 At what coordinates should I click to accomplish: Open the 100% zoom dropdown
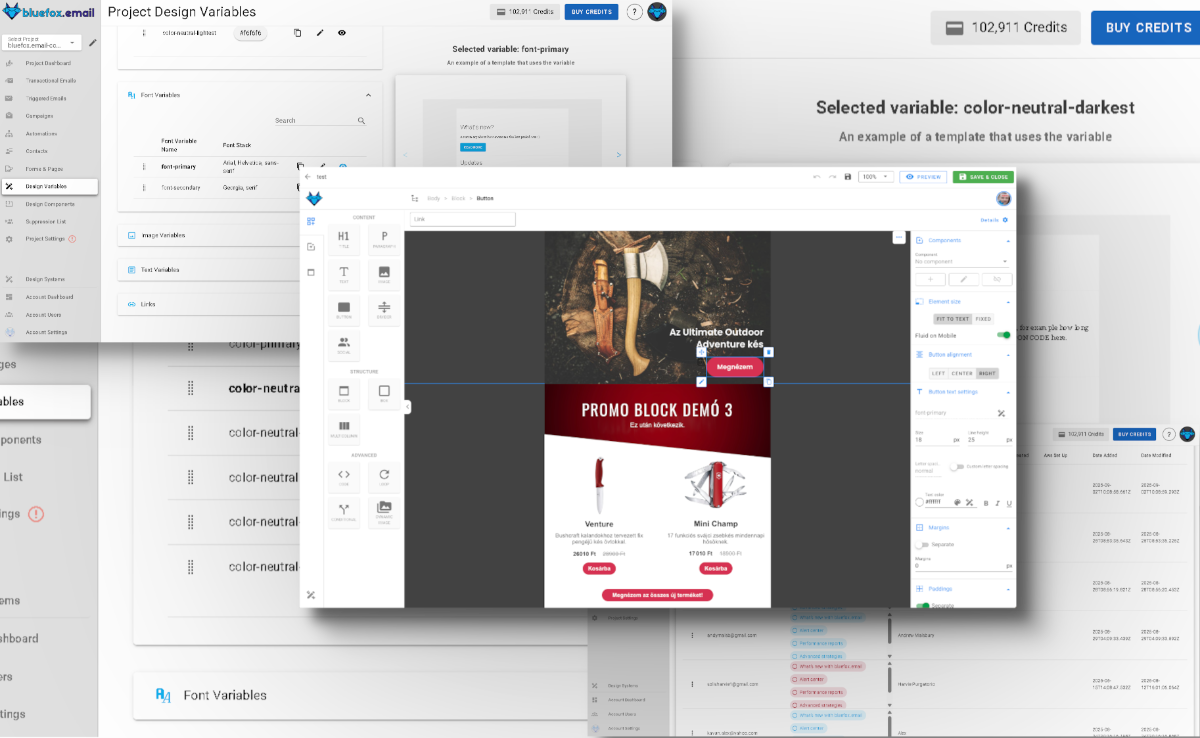875,177
